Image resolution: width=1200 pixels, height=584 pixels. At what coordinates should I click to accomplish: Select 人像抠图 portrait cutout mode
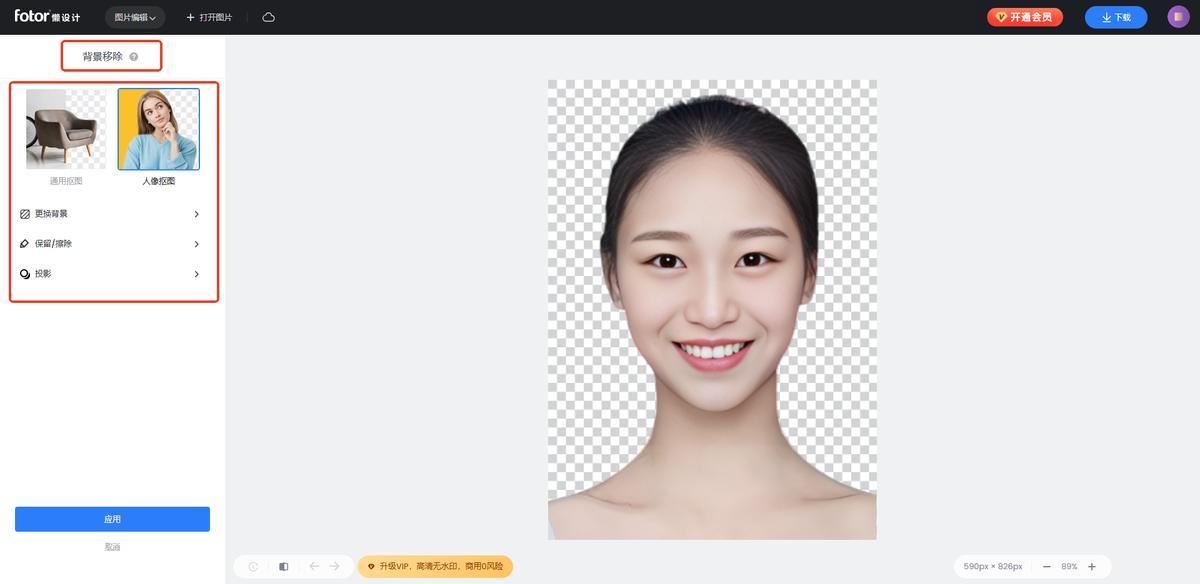pyautogui.click(x=158, y=129)
